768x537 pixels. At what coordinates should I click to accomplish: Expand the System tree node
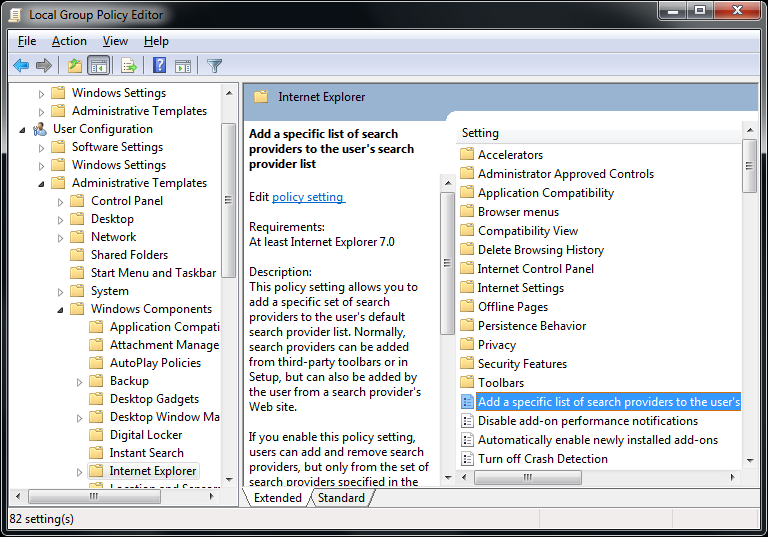(x=60, y=292)
